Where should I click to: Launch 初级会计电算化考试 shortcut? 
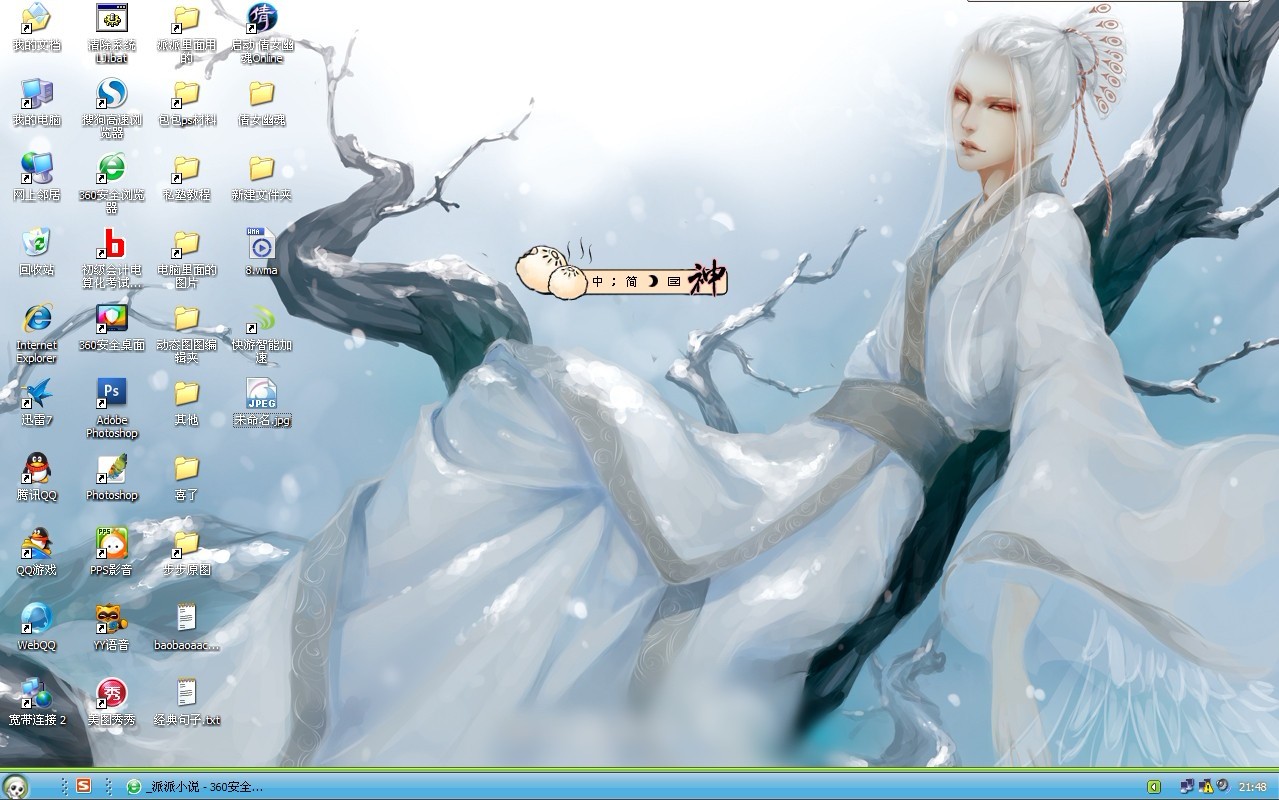[x=112, y=258]
